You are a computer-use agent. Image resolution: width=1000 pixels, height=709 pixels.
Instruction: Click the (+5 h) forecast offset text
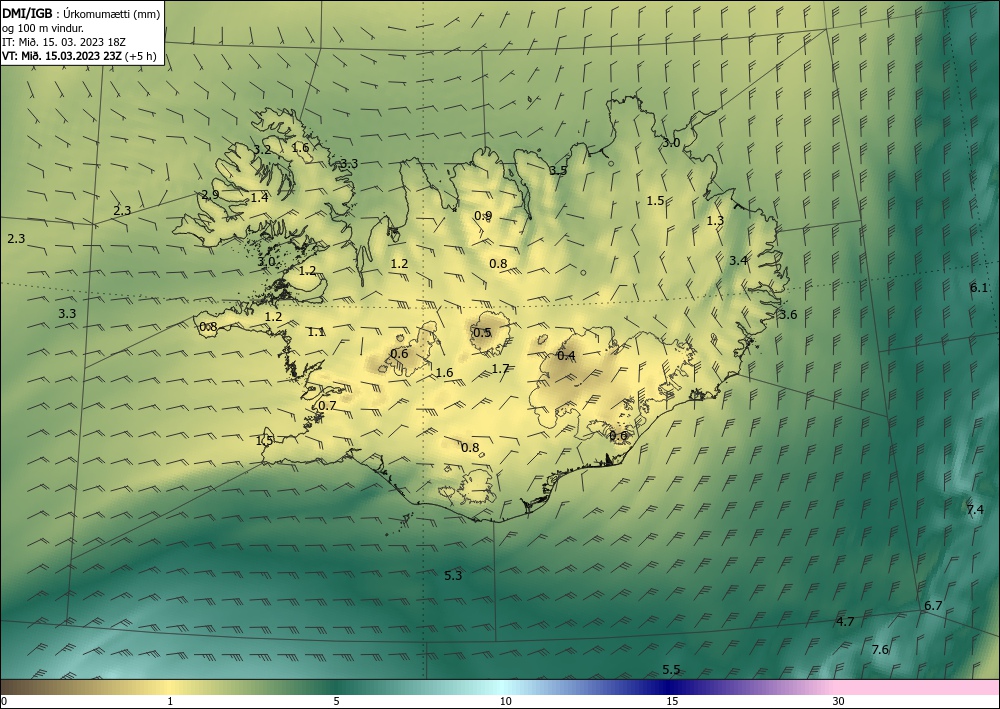coord(142,56)
